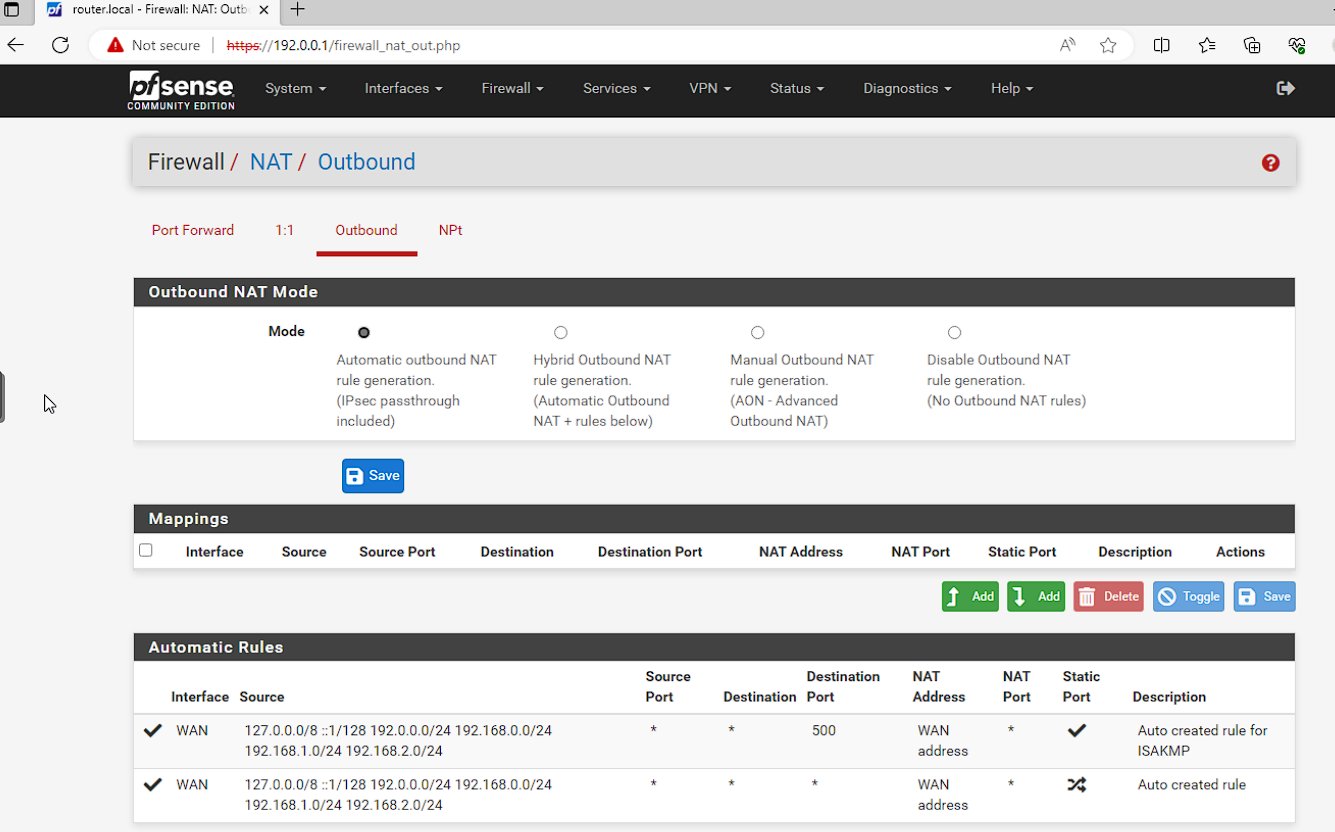Image resolution: width=1335 pixels, height=832 pixels.
Task: Open the System dropdown menu
Action: (296, 88)
